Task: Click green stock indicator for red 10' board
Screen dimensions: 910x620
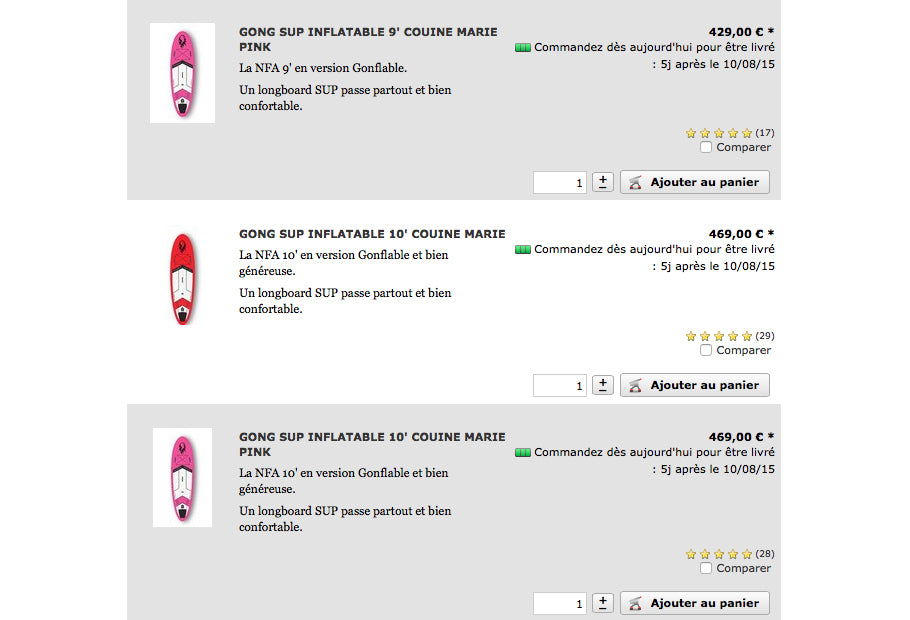Action: coord(522,250)
